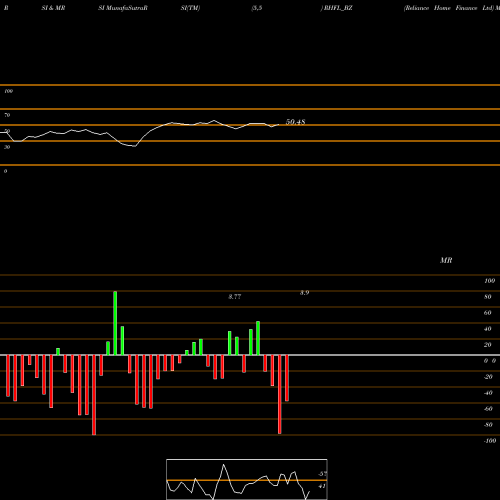Click the 41 label in the mini chart

pos(322,486)
